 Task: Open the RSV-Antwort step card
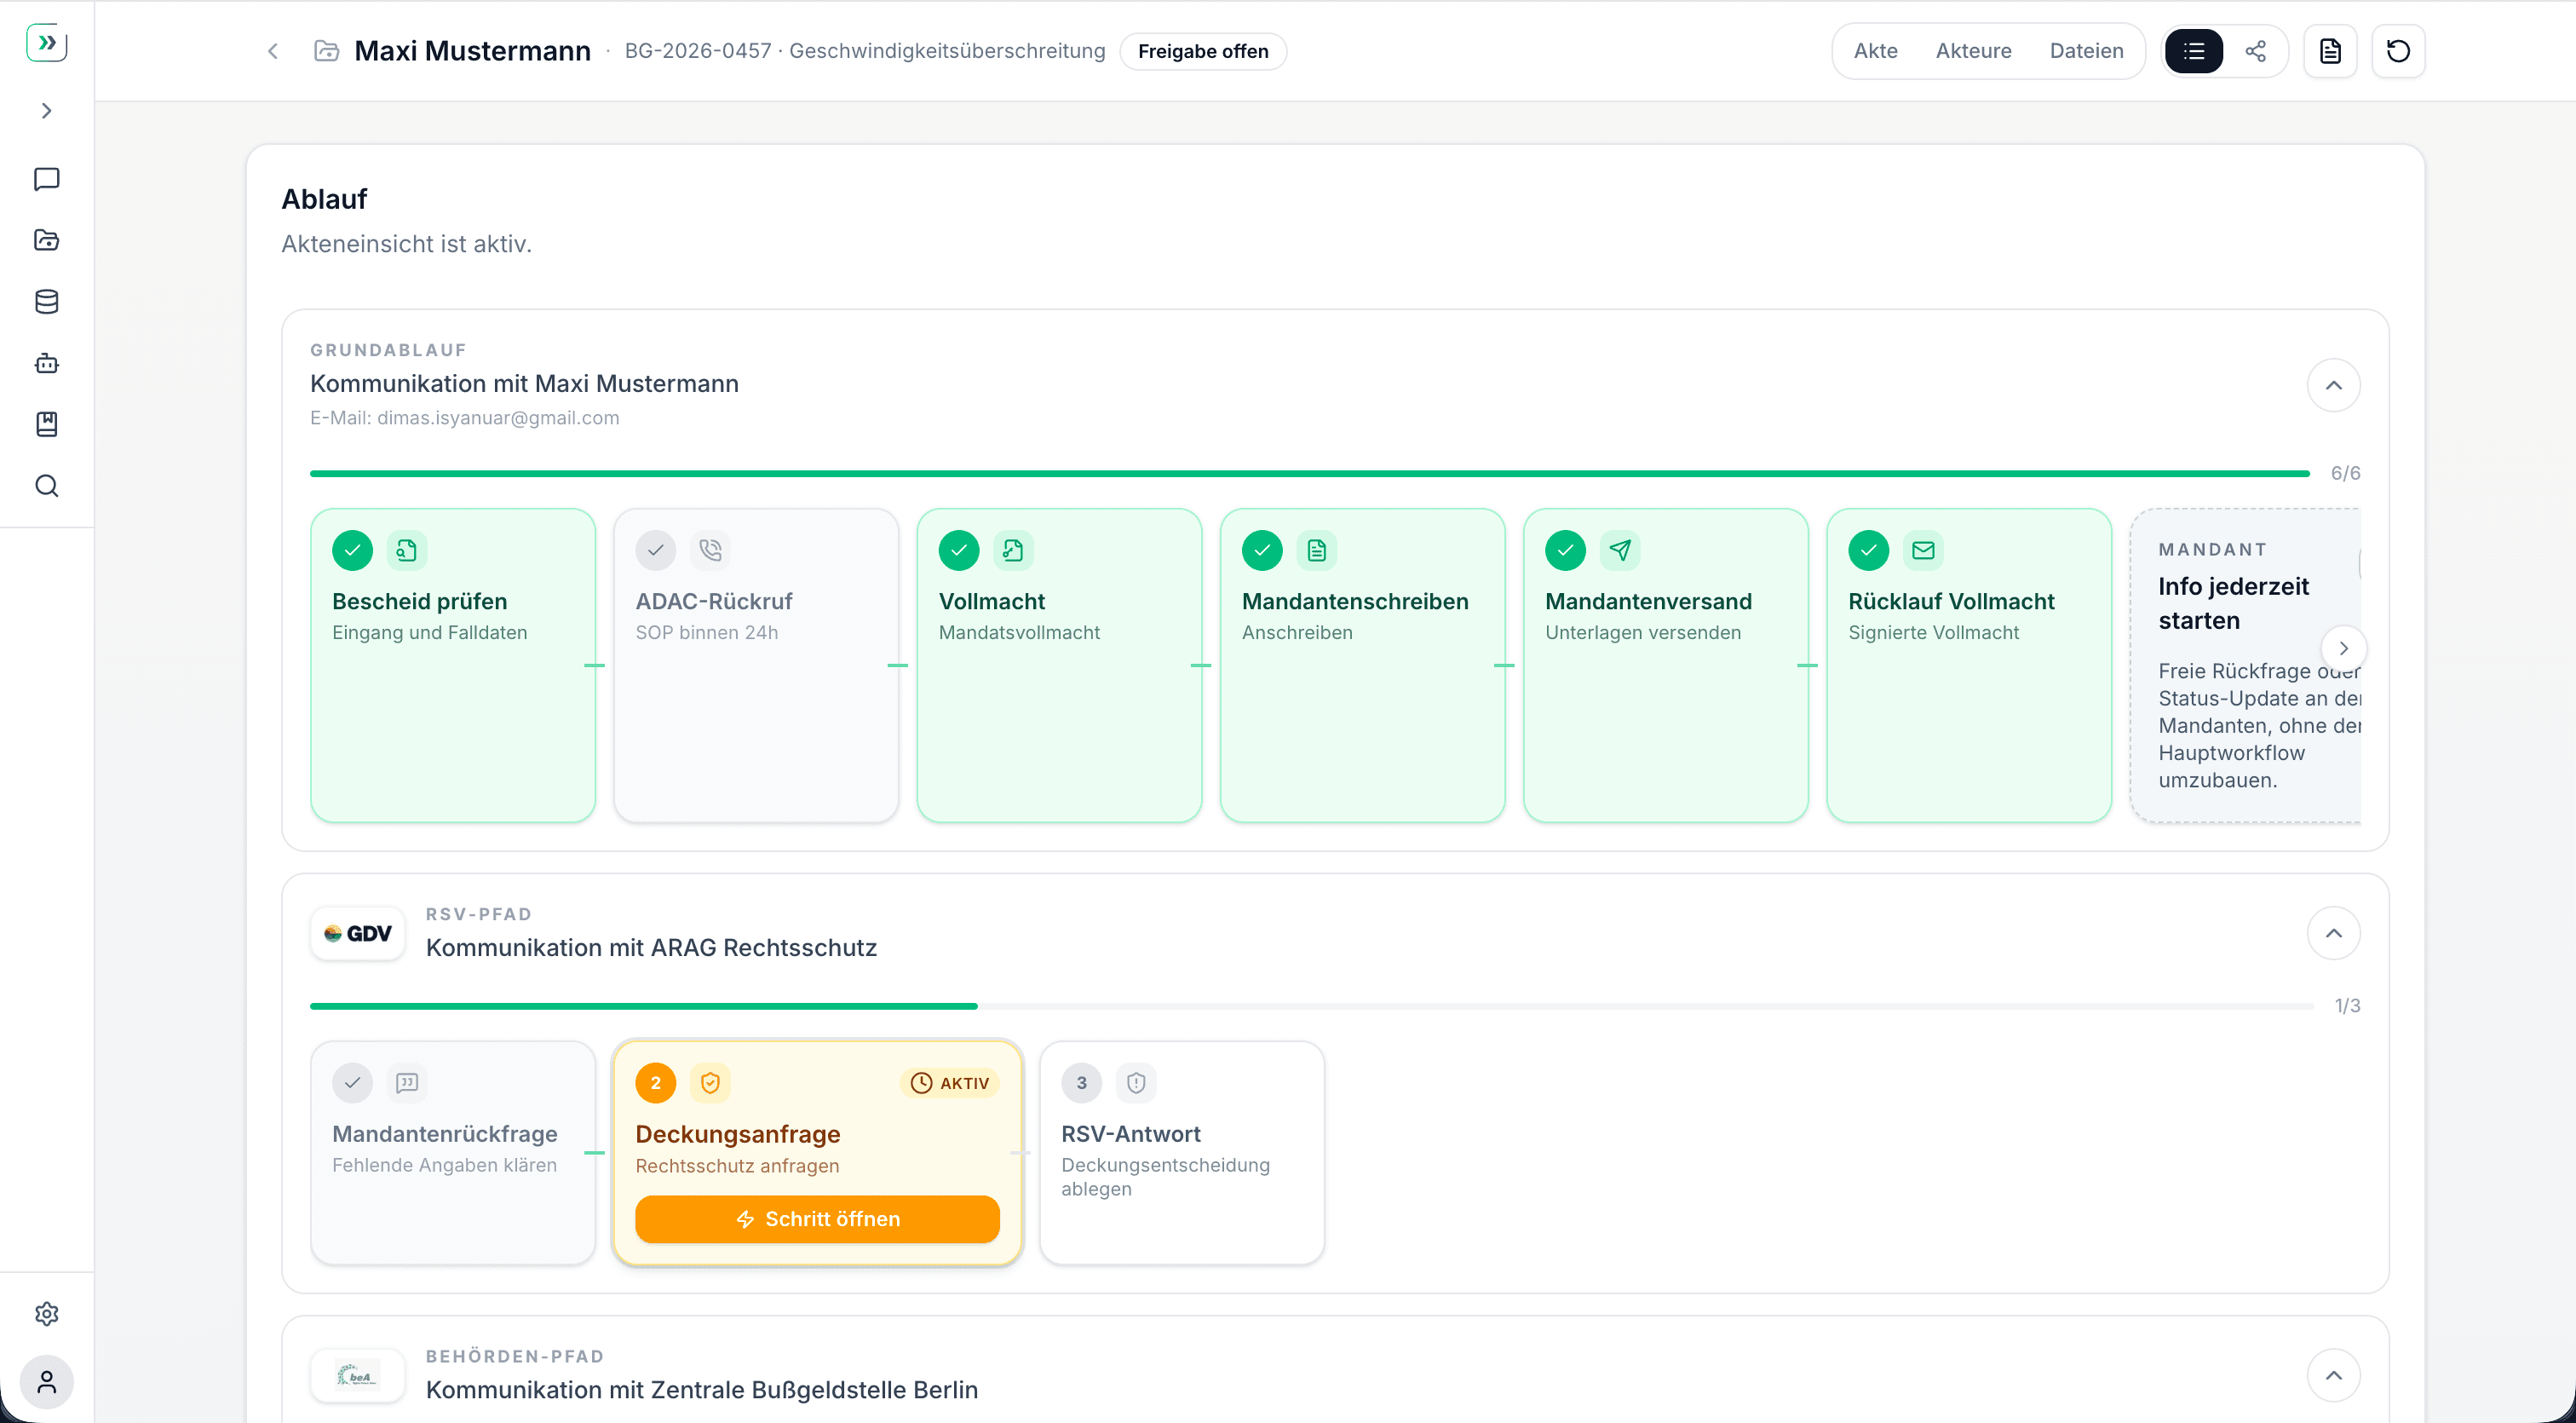[x=1181, y=1152]
